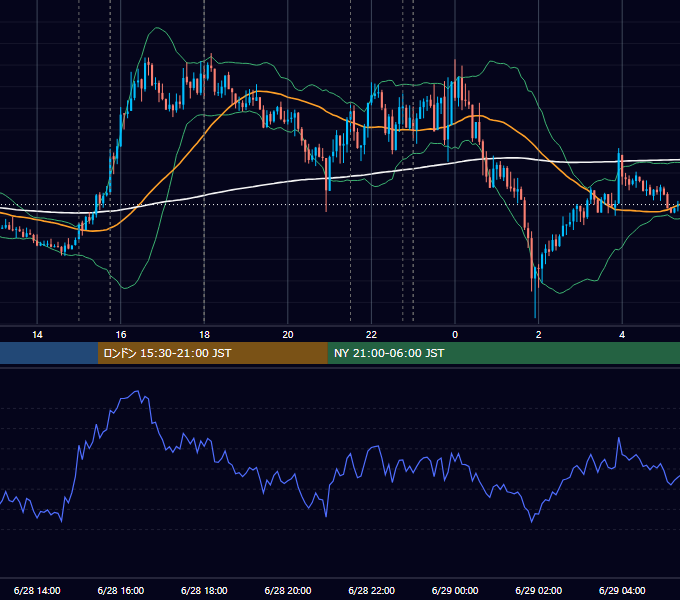Click the 6/28 16:00 date label
680x600 pixels.
point(121,590)
